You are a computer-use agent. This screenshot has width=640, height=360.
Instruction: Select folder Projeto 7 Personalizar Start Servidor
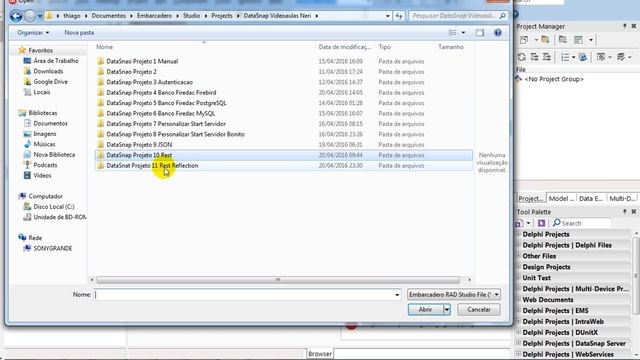(166, 124)
